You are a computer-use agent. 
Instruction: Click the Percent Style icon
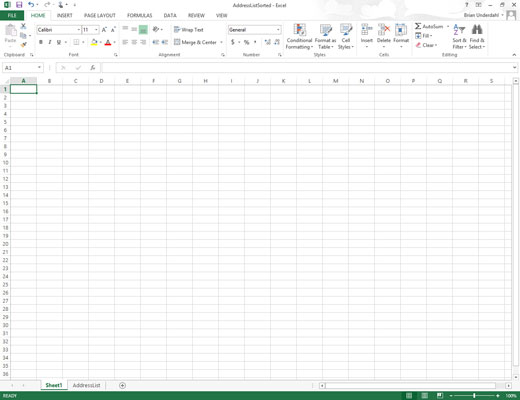click(x=247, y=42)
